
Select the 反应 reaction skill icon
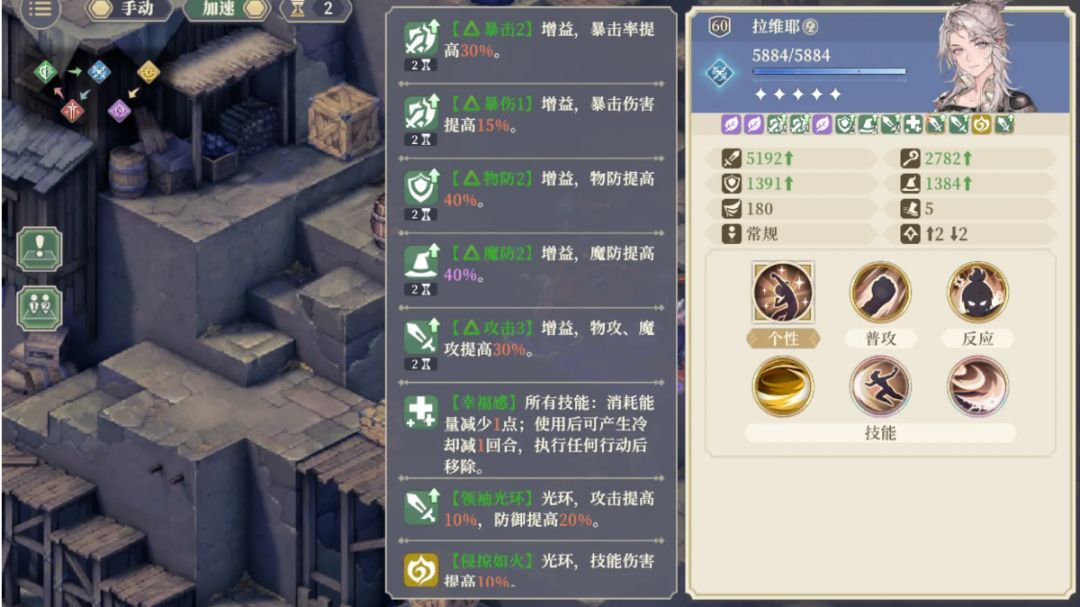click(977, 292)
